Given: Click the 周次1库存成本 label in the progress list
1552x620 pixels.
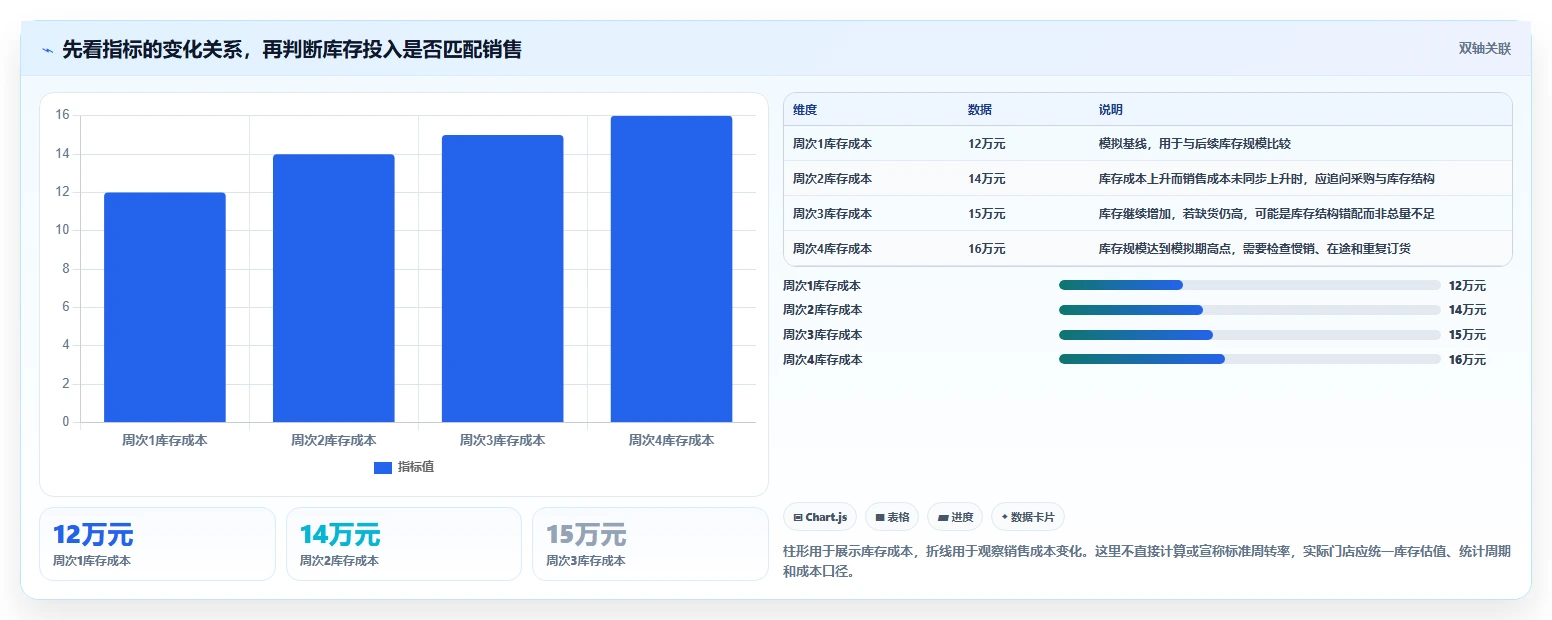Looking at the screenshot, I should click(x=822, y=286).
